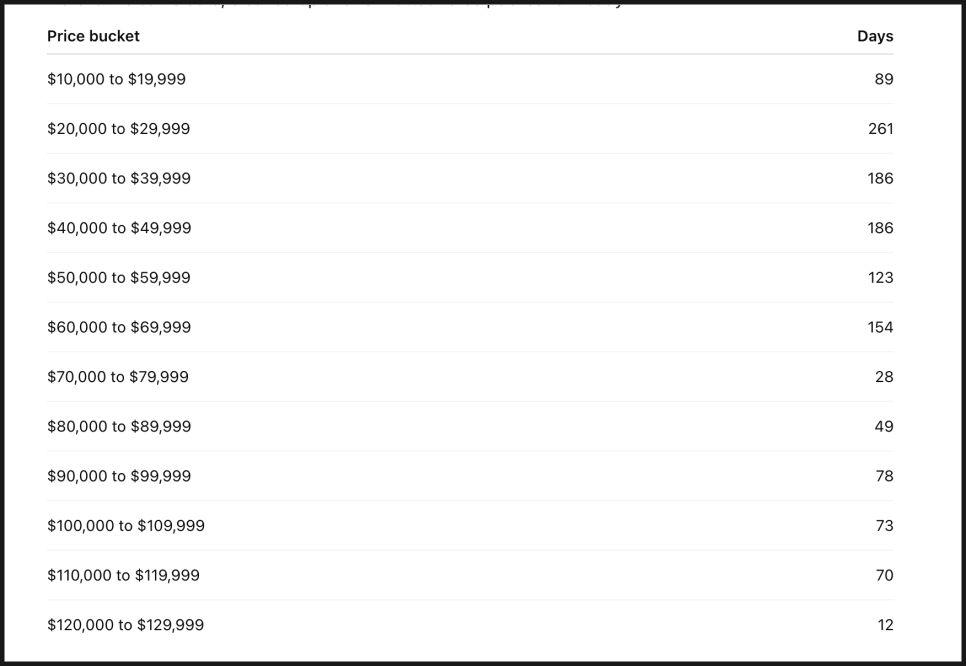Click the $120,000 to $129,999 price bucket
Image resolution: width=966 pixels, height=666 pixels.
pos(125,625)
